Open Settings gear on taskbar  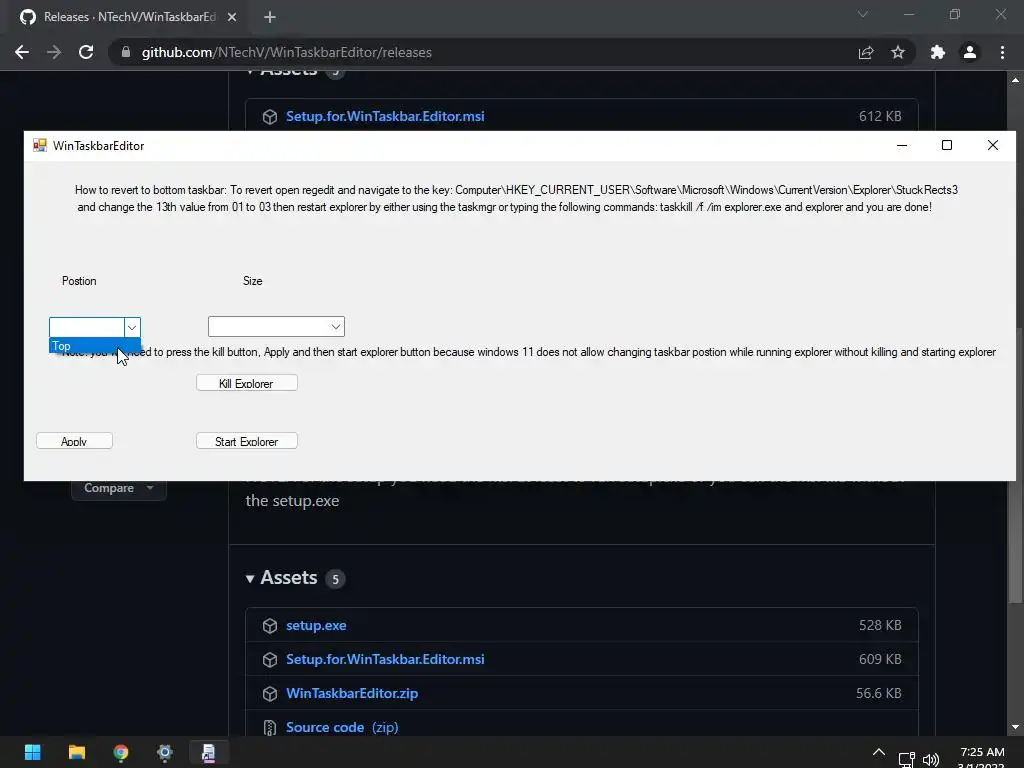coord(165,752)
